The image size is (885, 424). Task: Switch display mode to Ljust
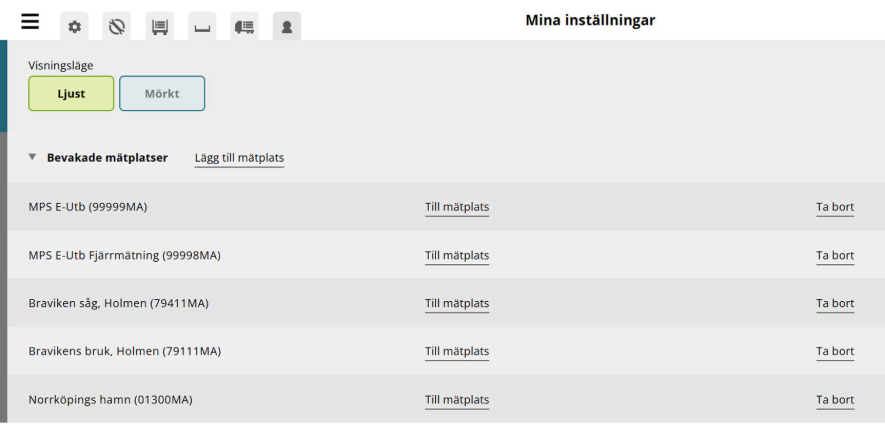point(71,94)
